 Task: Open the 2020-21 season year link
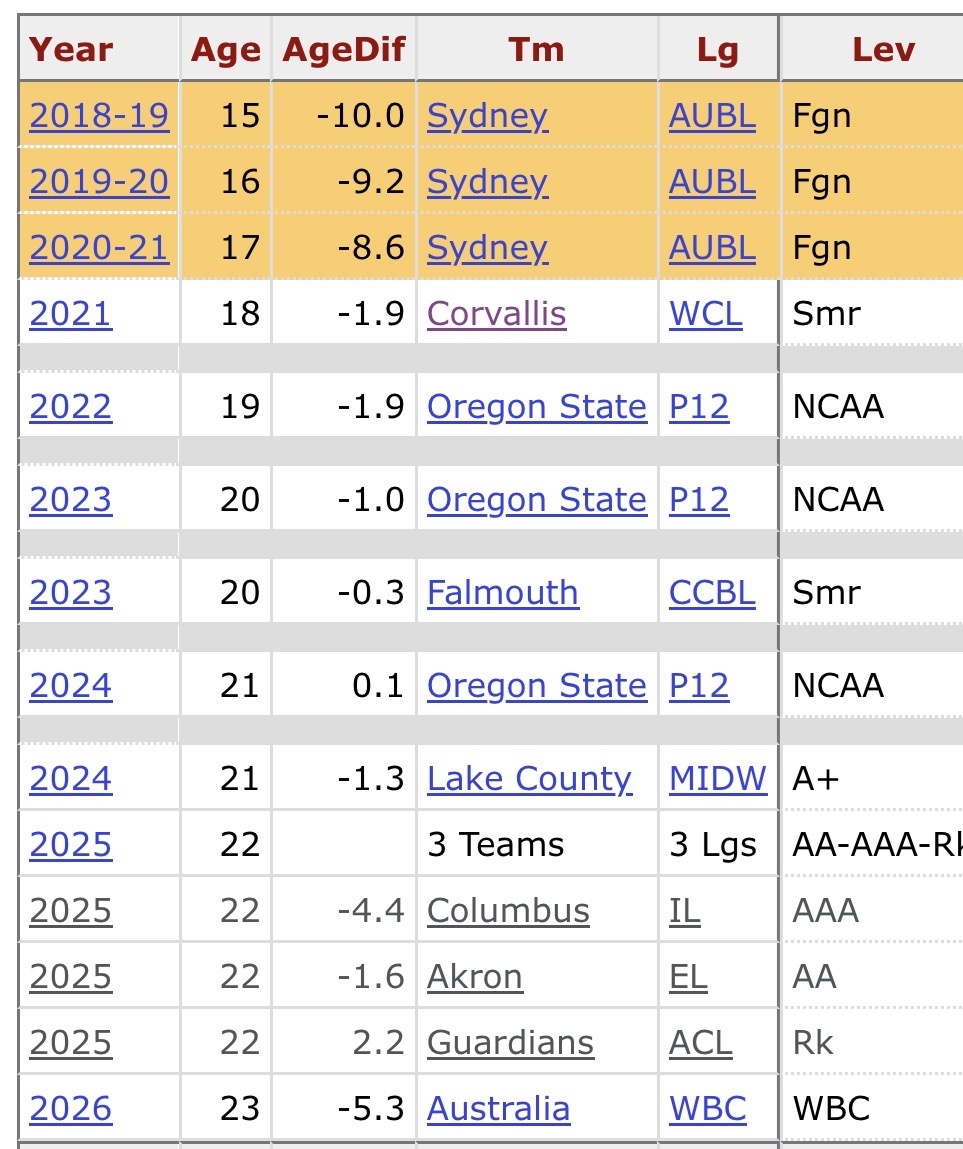[99, 248]
